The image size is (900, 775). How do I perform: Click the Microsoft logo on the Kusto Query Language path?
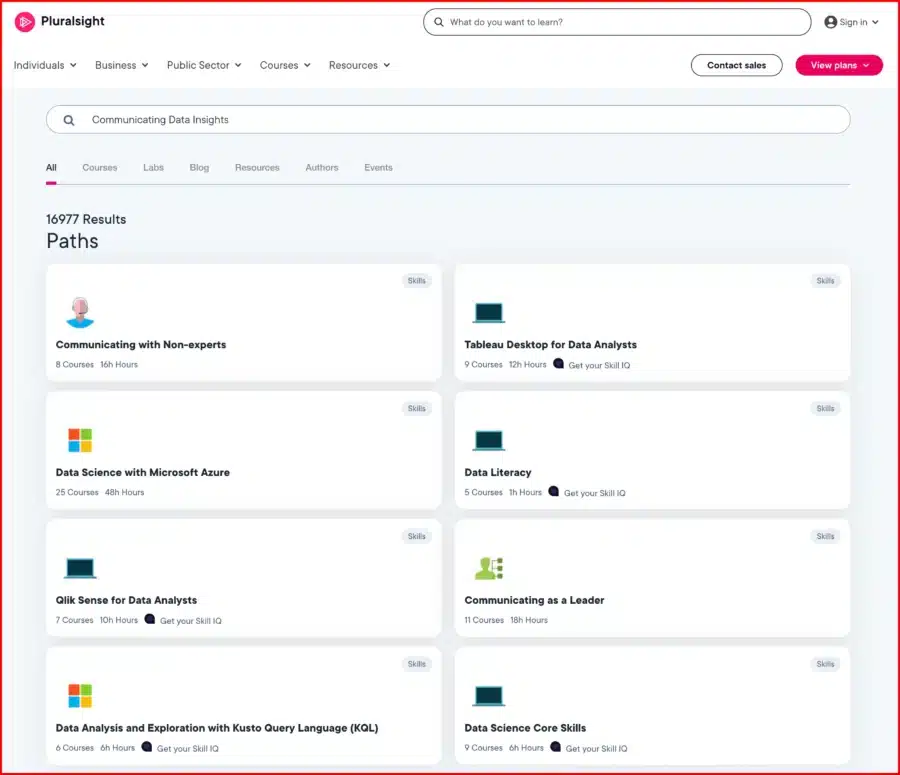pos(80,695)
